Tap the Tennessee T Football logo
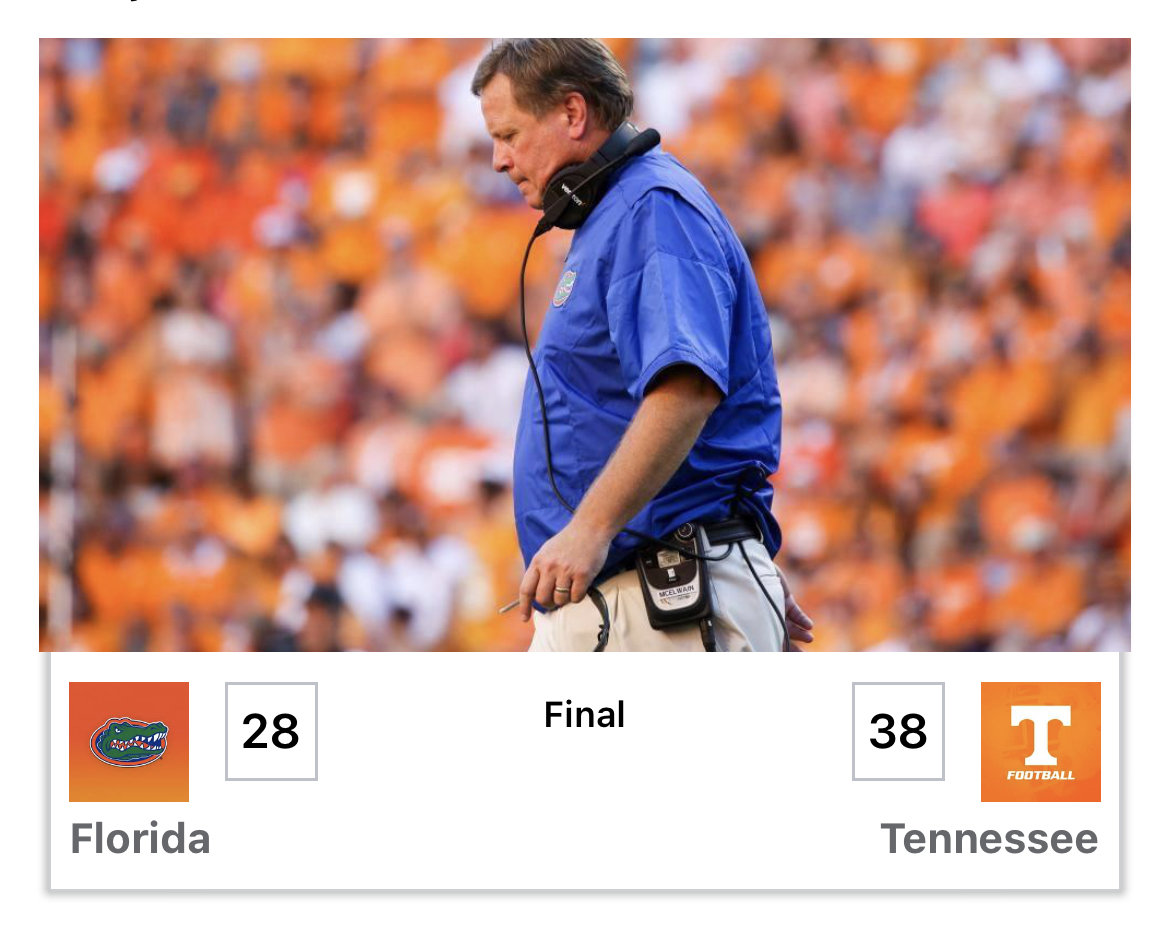Screen dimensions: 1170x931 tap(1040, 742)
